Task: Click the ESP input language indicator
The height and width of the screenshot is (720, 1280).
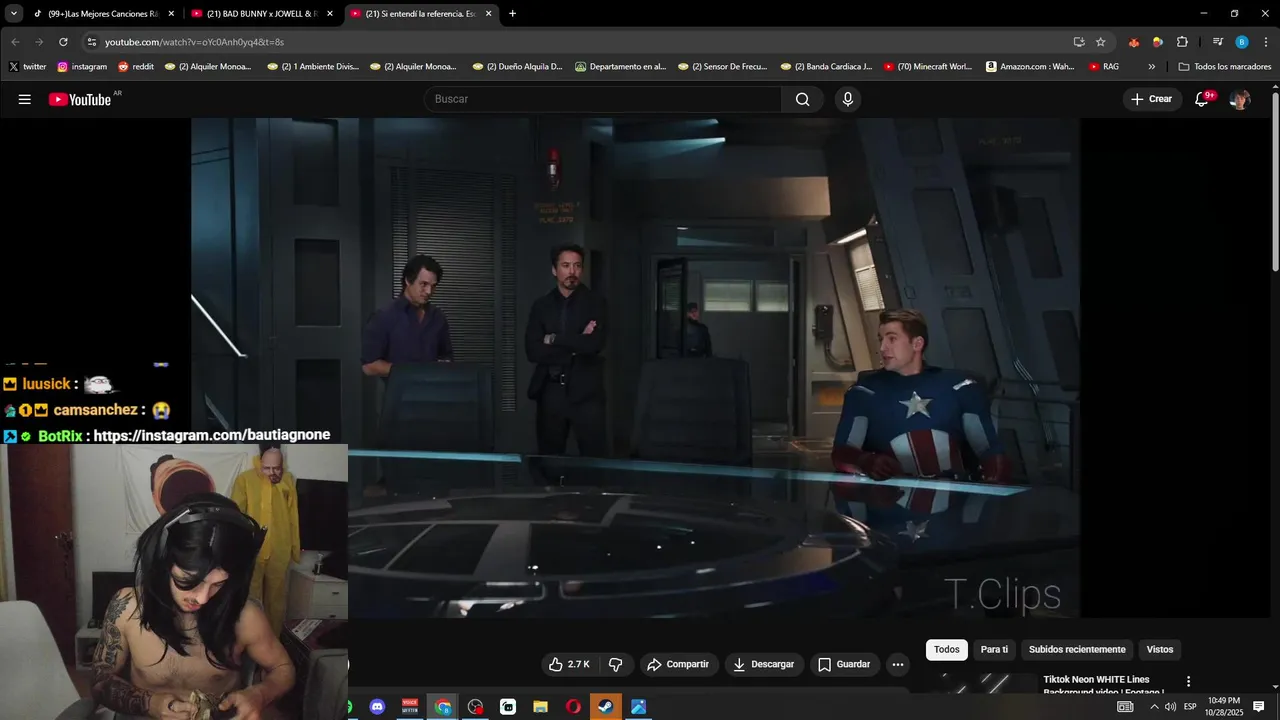Action: point(1190,707)
